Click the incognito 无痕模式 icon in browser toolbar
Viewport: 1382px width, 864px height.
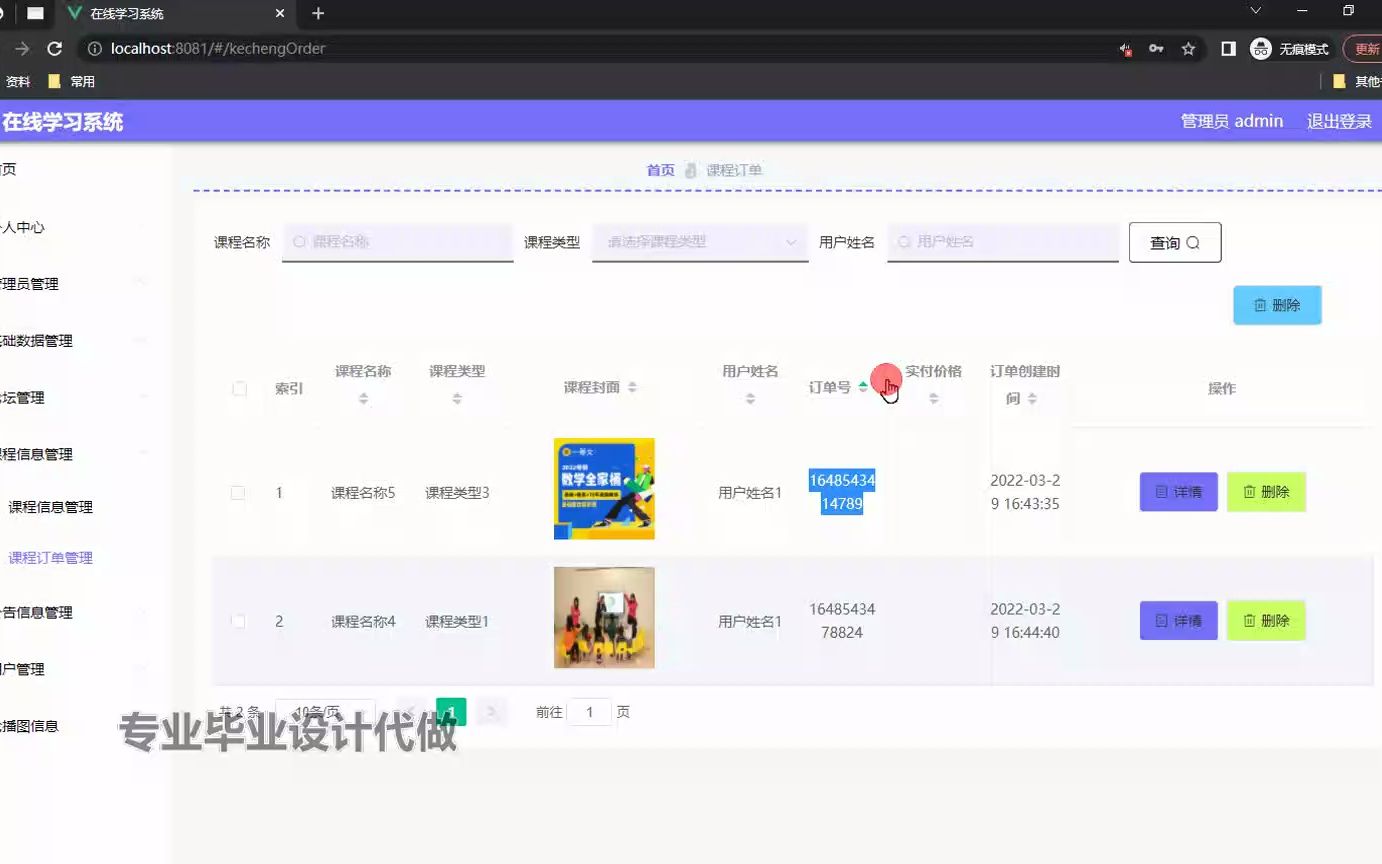click(1260, 47)
